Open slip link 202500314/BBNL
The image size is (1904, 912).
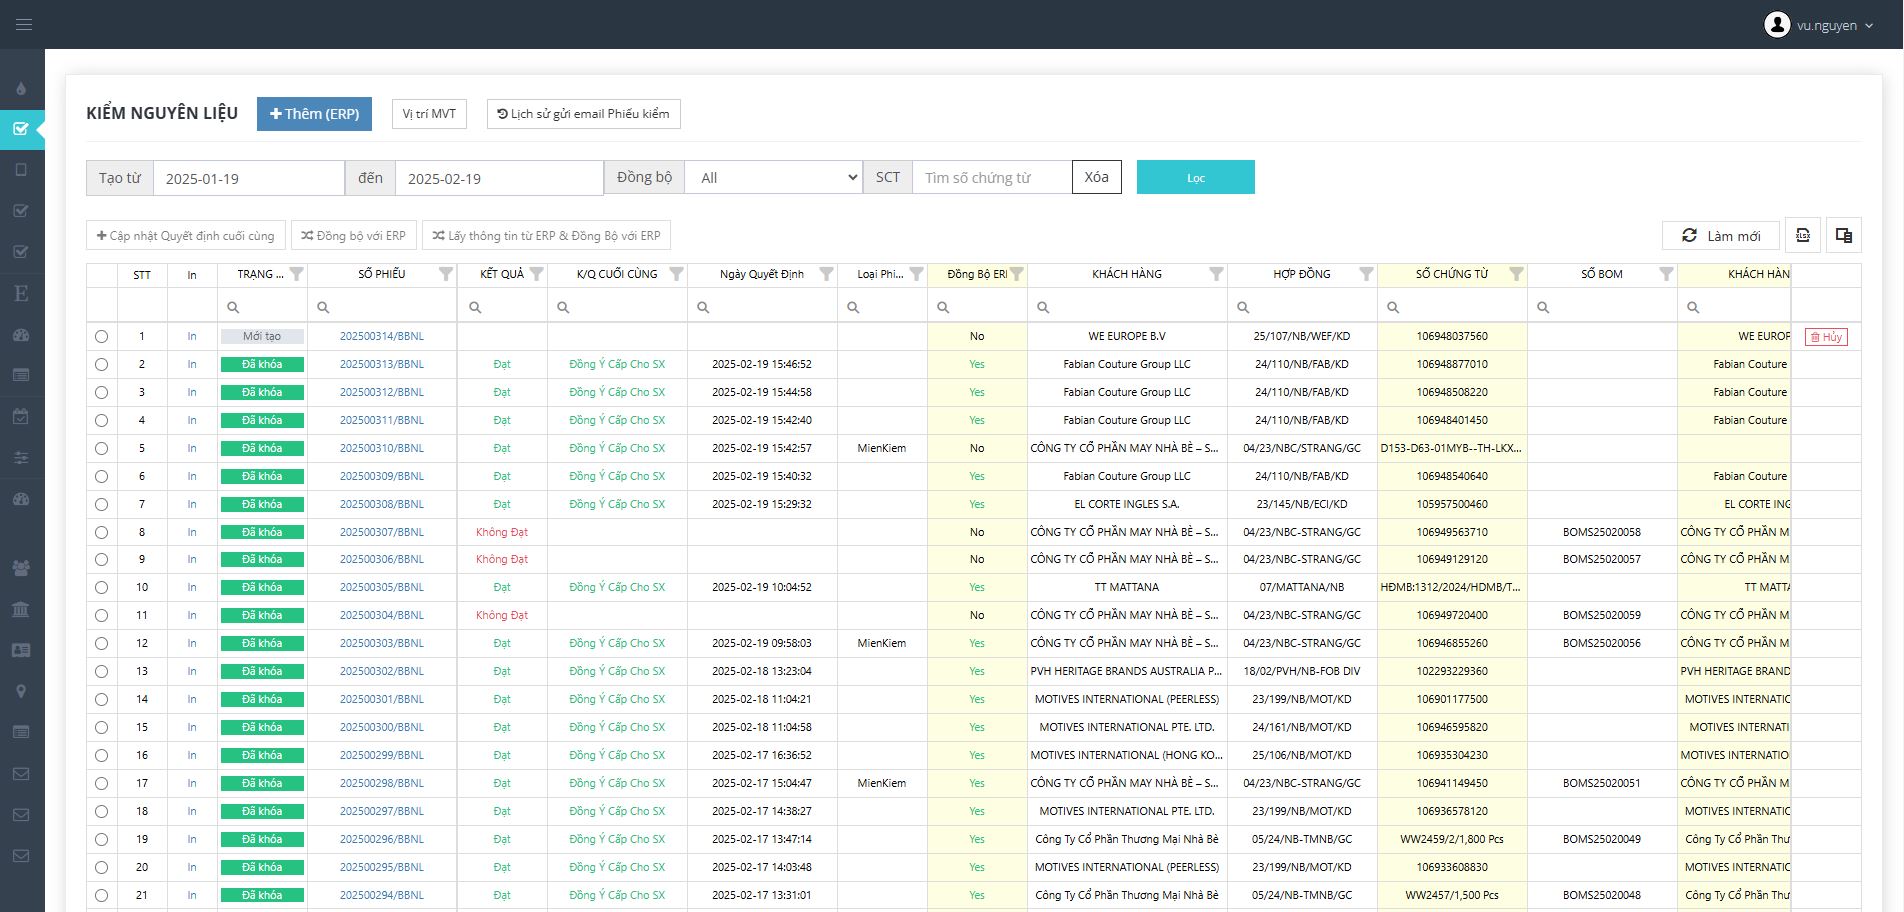click(382, 337)
